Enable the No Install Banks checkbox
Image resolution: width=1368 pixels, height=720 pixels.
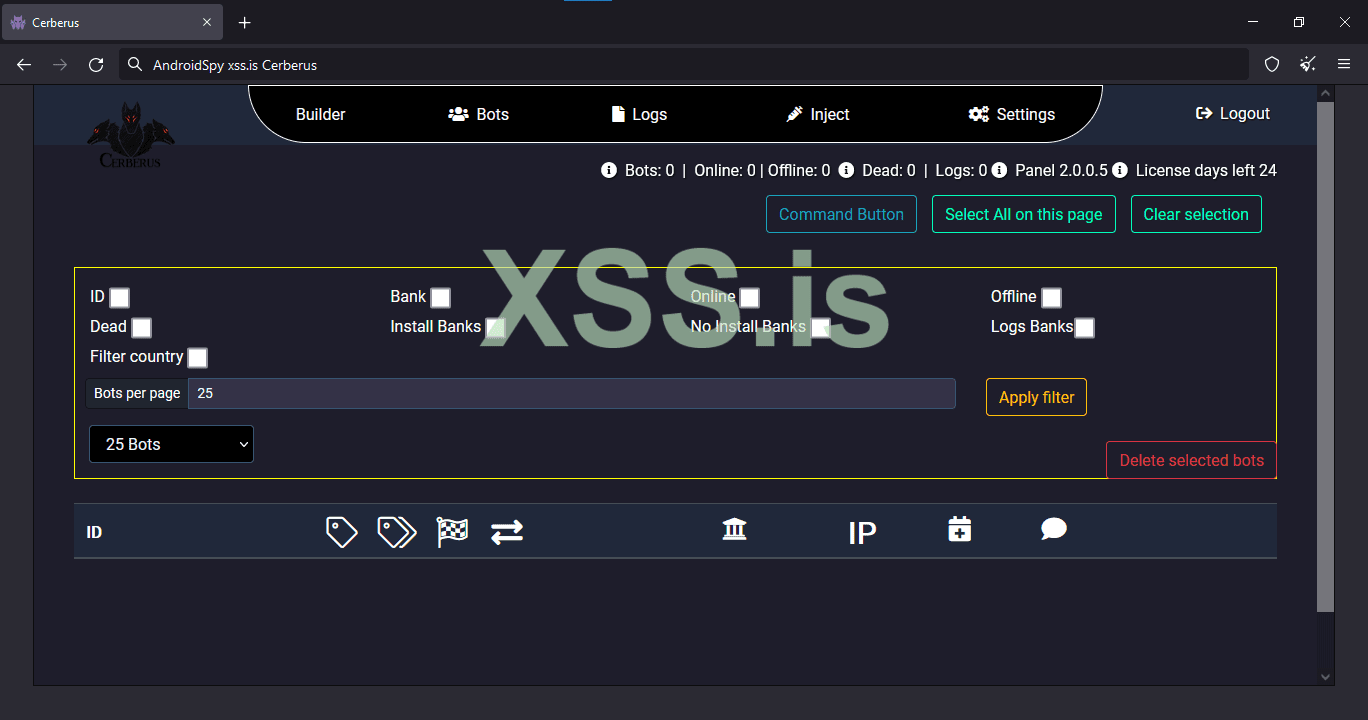click(820, 327)
